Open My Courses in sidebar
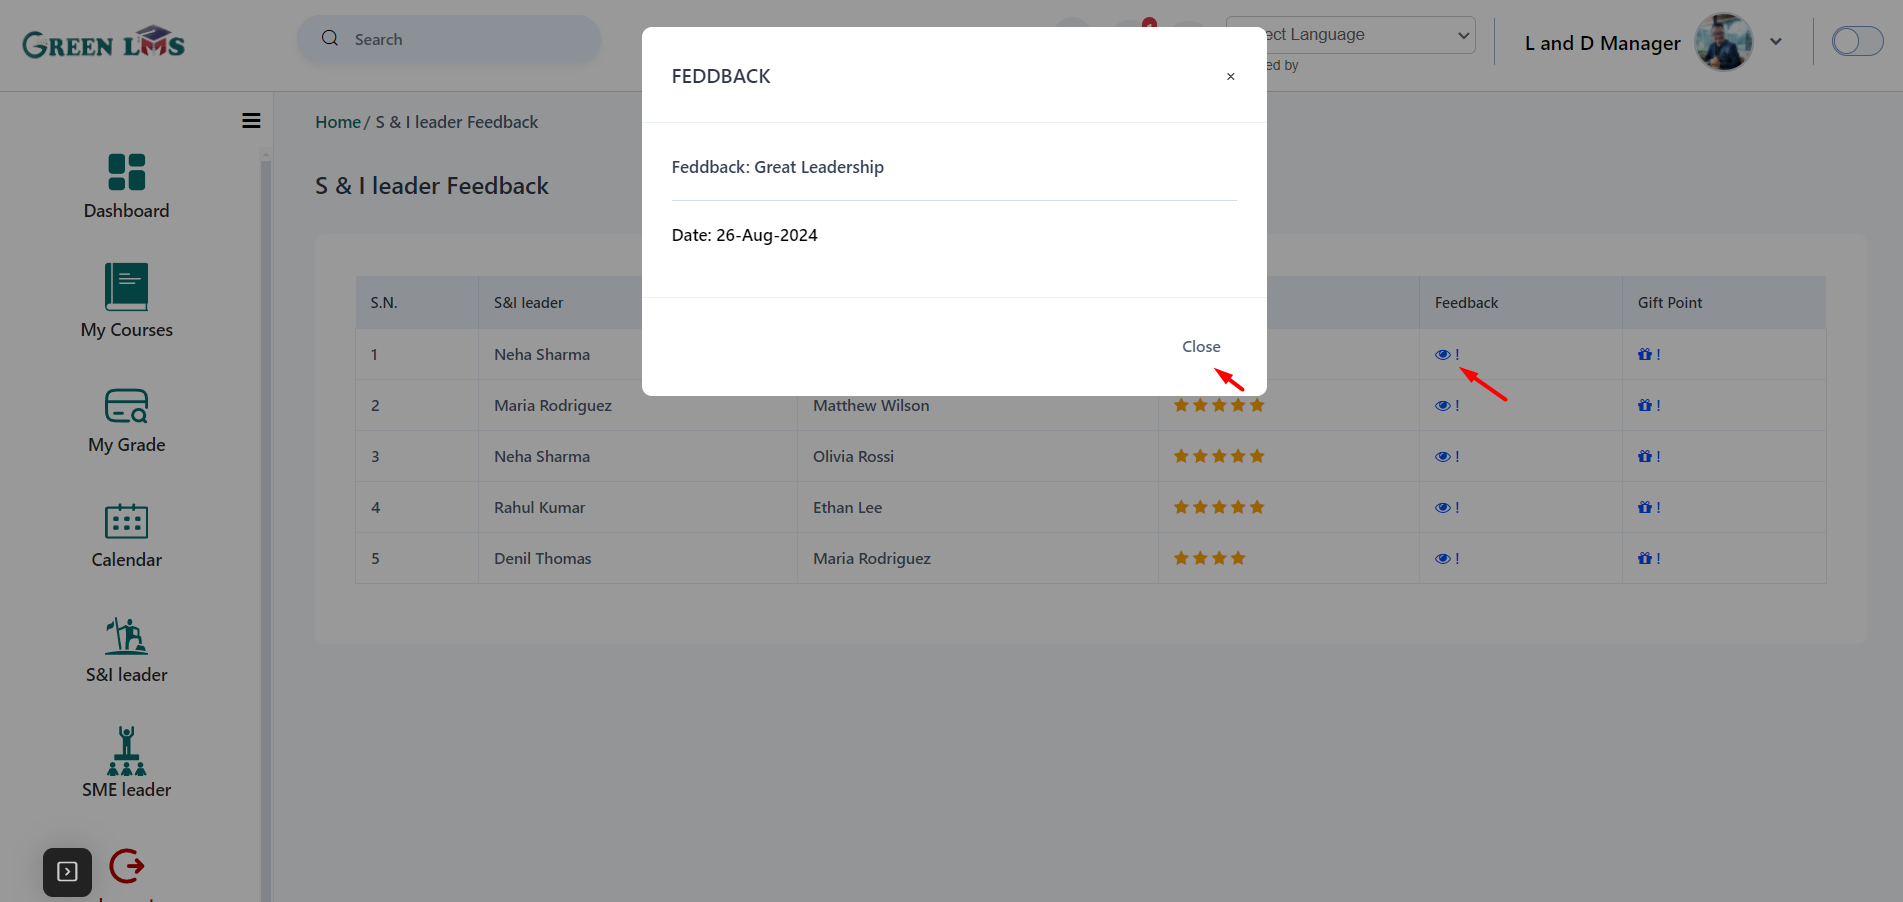Viewport: 1903px width, 902px height. point(127,287)
